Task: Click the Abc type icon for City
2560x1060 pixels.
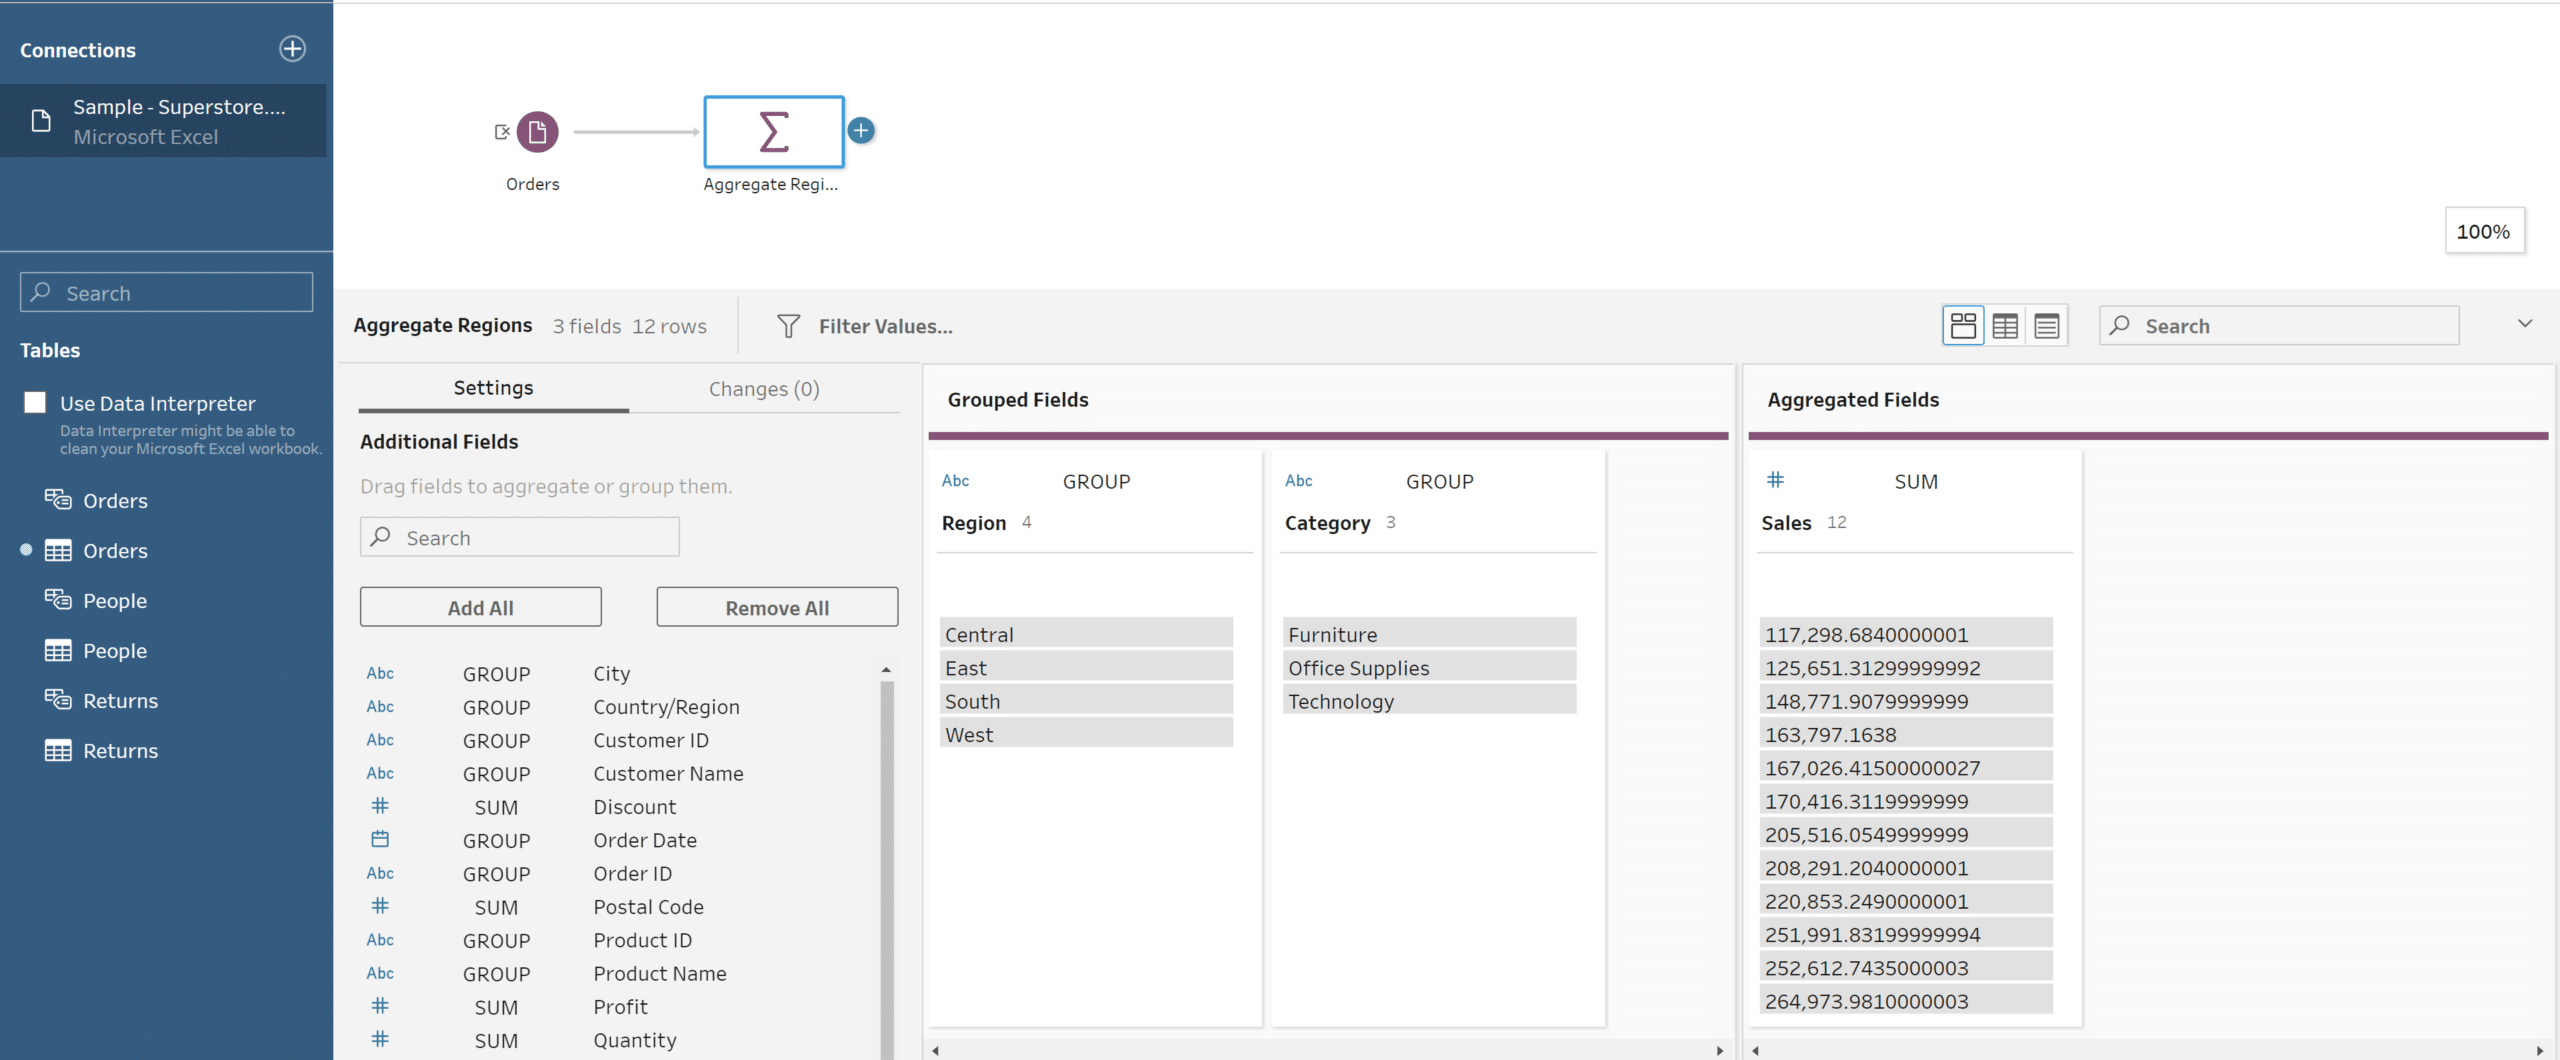Action: tap(380, 673)
